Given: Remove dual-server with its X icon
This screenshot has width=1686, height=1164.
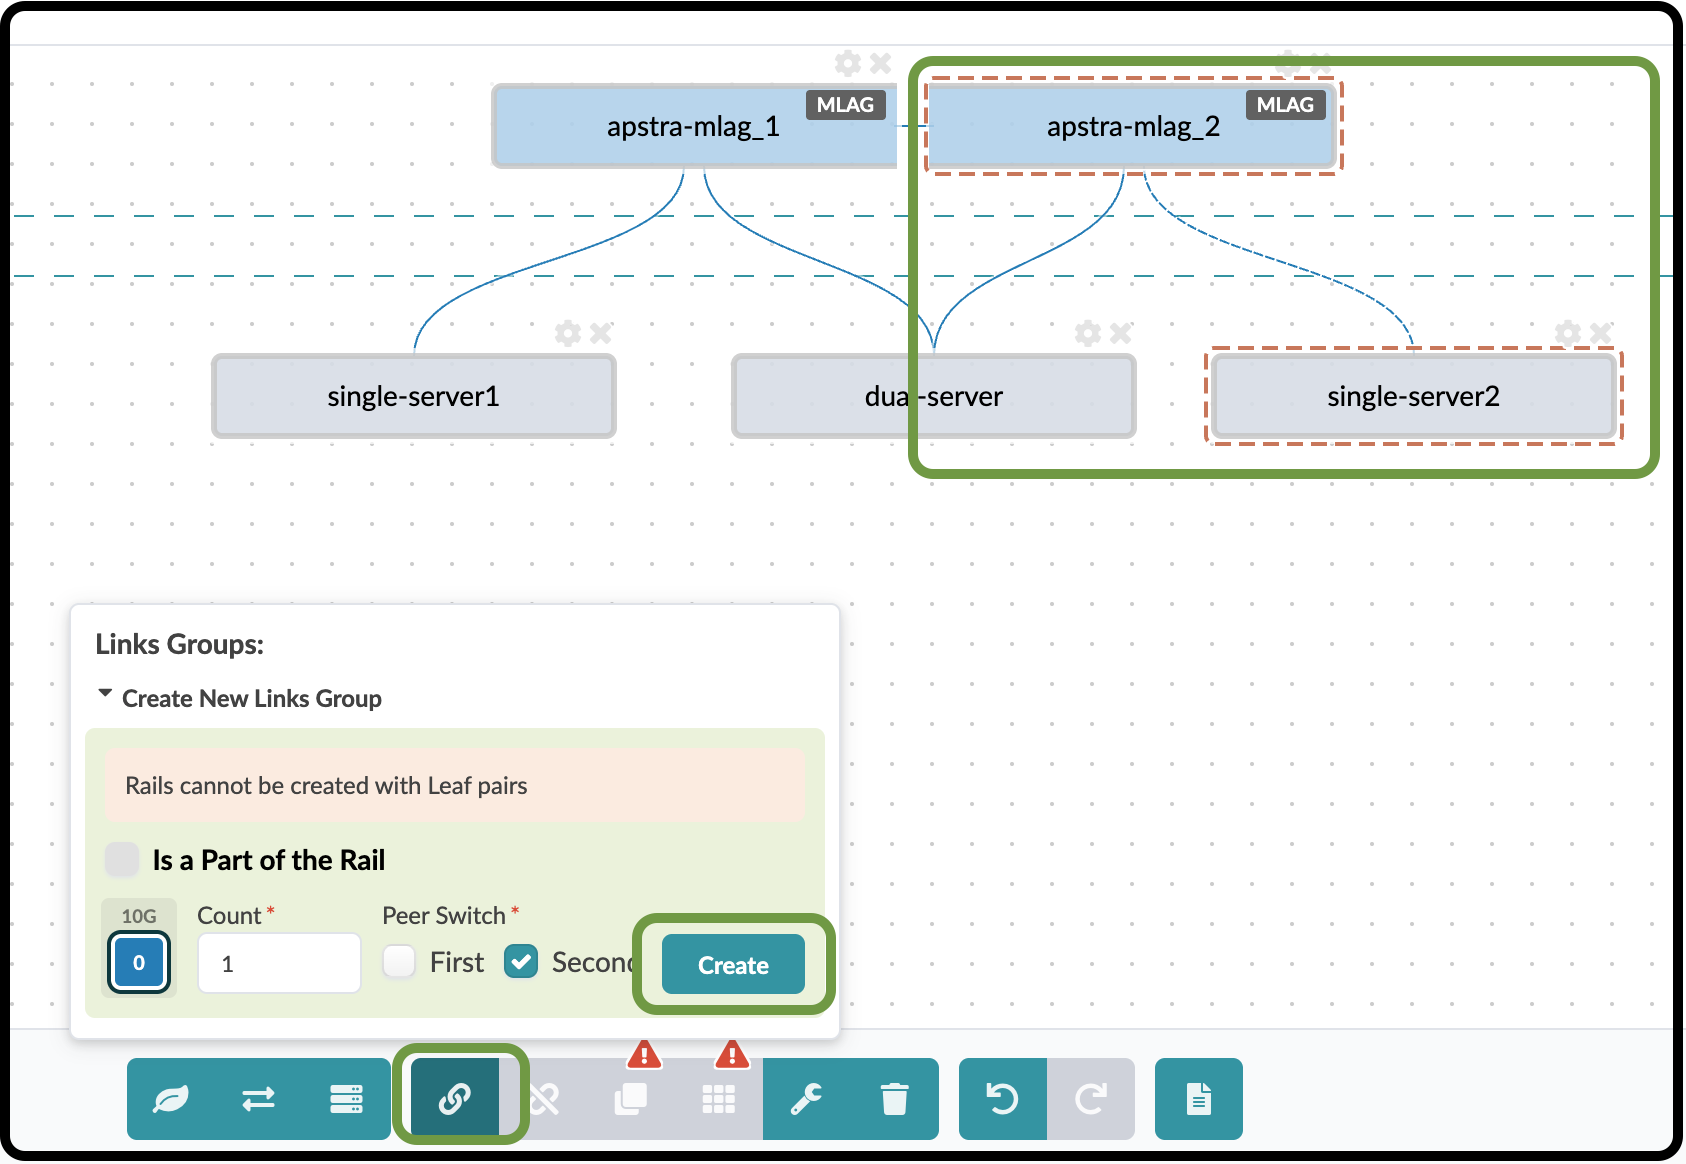Looking at the screenshot, I should [x=1120, y=333].
